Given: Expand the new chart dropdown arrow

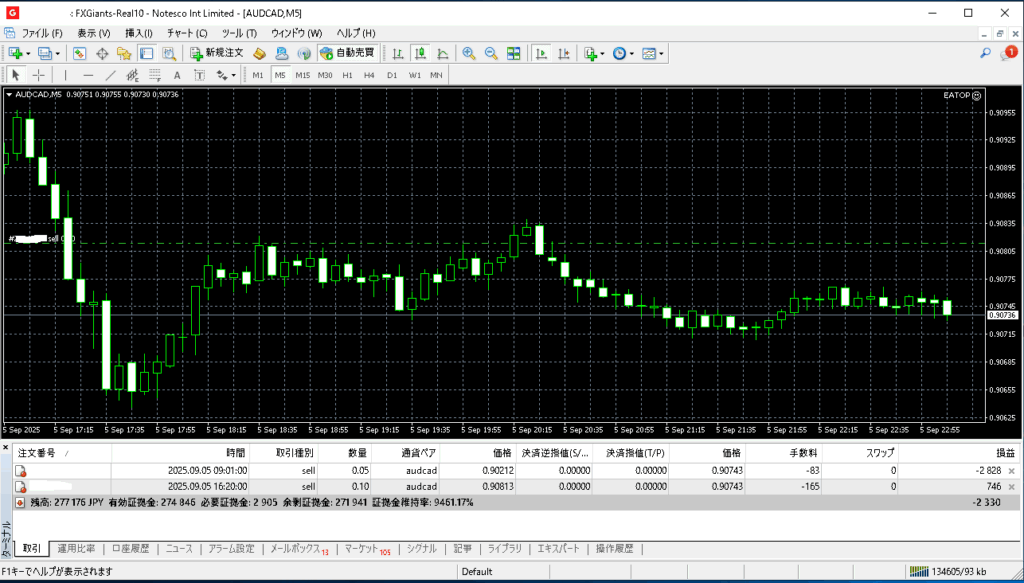Looking at the screenshot, I should click(x=28, y=53).
